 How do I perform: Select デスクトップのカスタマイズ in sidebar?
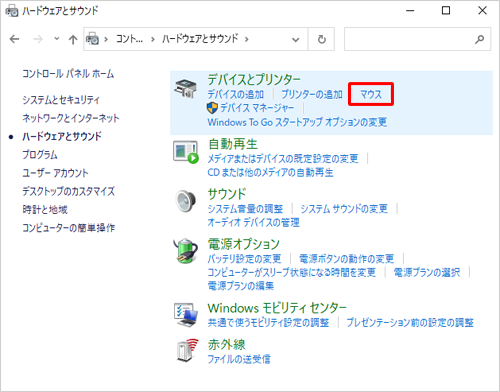[x=69, y=191]
